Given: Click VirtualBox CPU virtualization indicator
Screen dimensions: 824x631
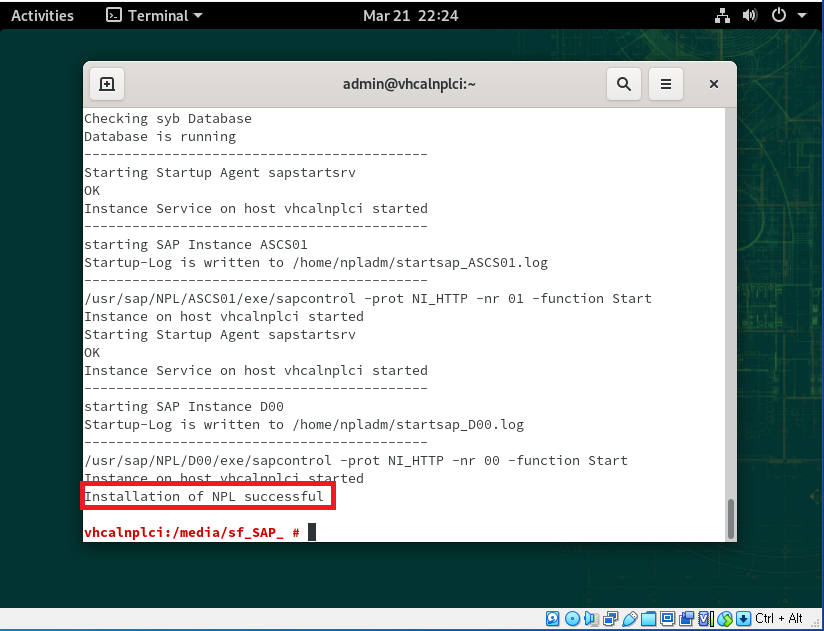Looking at the screenshot, I should (x=706, y=618).
